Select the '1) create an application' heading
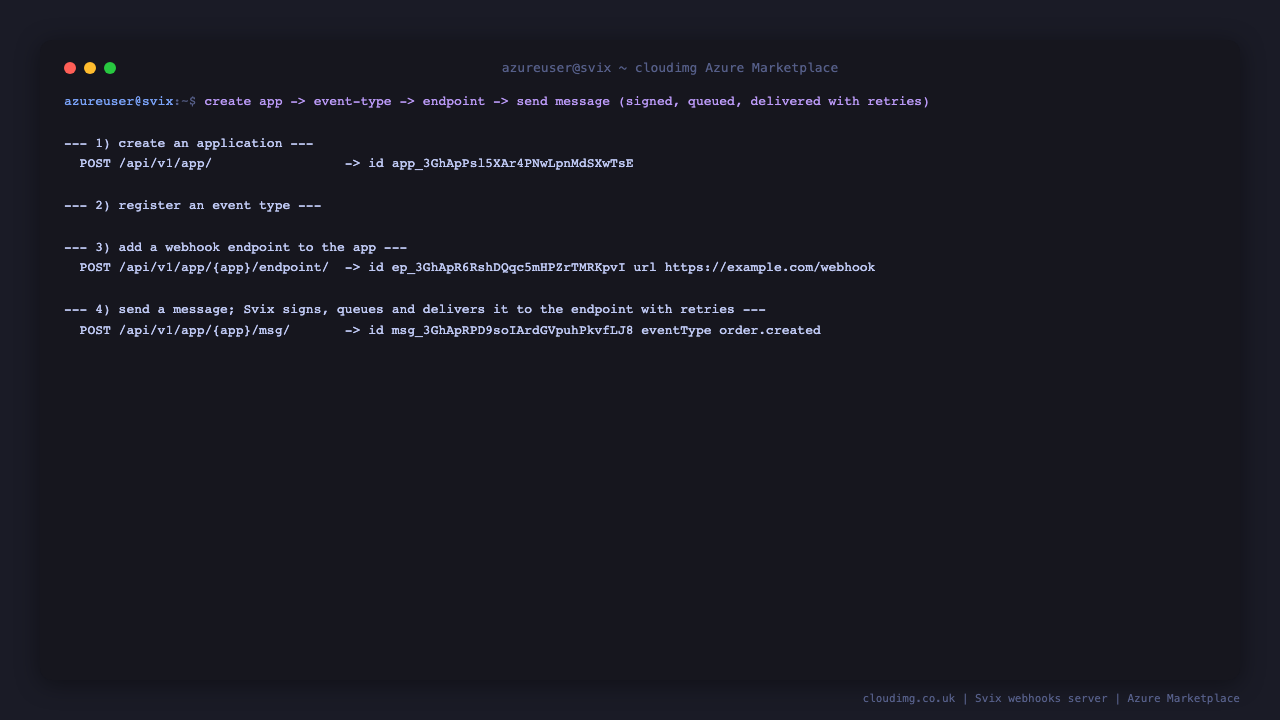Image resolution: width=1280 pixels, height=720 pixels. 189,143
